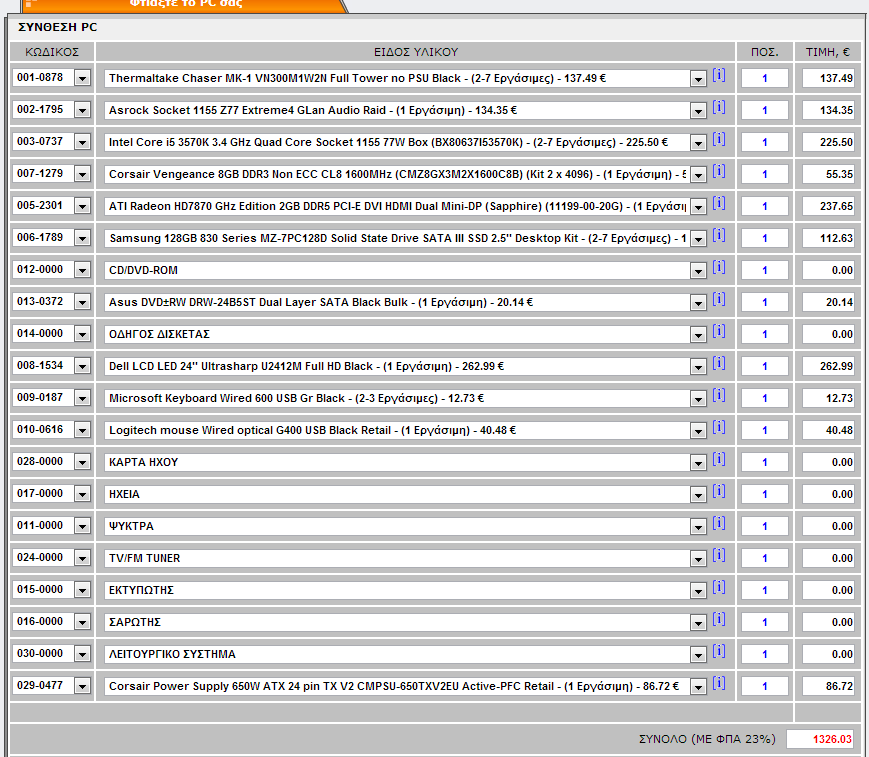Open the ΣΑΡΩΤΗΣ product dropdown
This screenshot has width=869, height=757.
(698, 623)
